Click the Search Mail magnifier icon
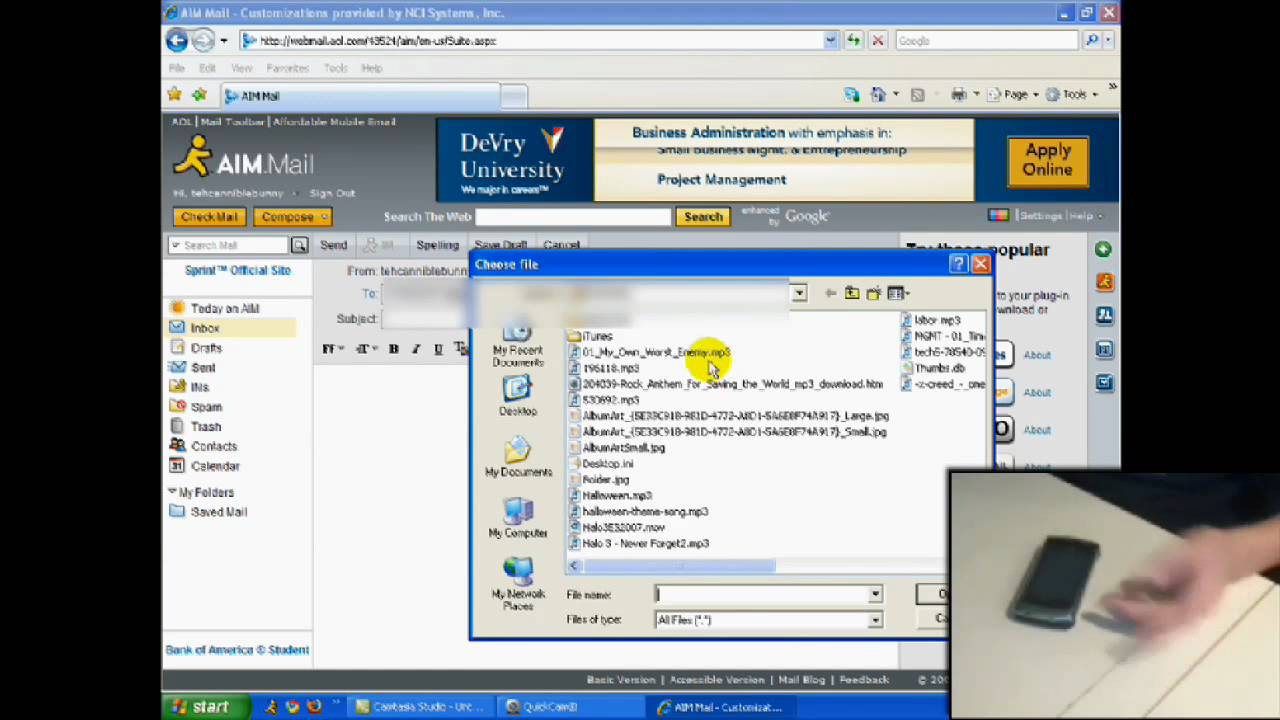The width and height of the screenshot is (1280, 720). pos(299,245)
